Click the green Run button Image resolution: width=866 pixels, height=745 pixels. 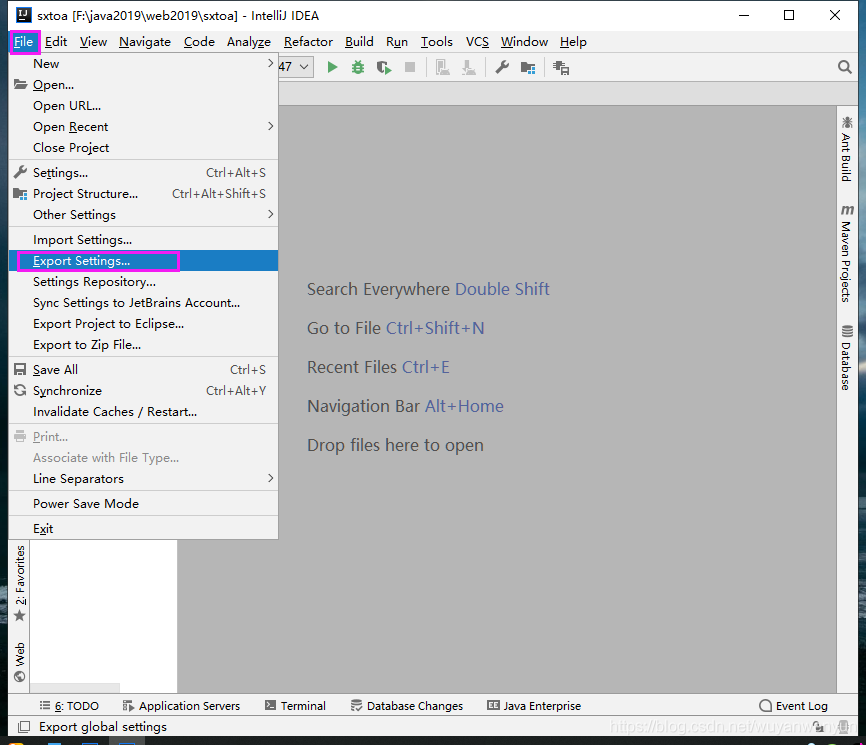(332, 67)
